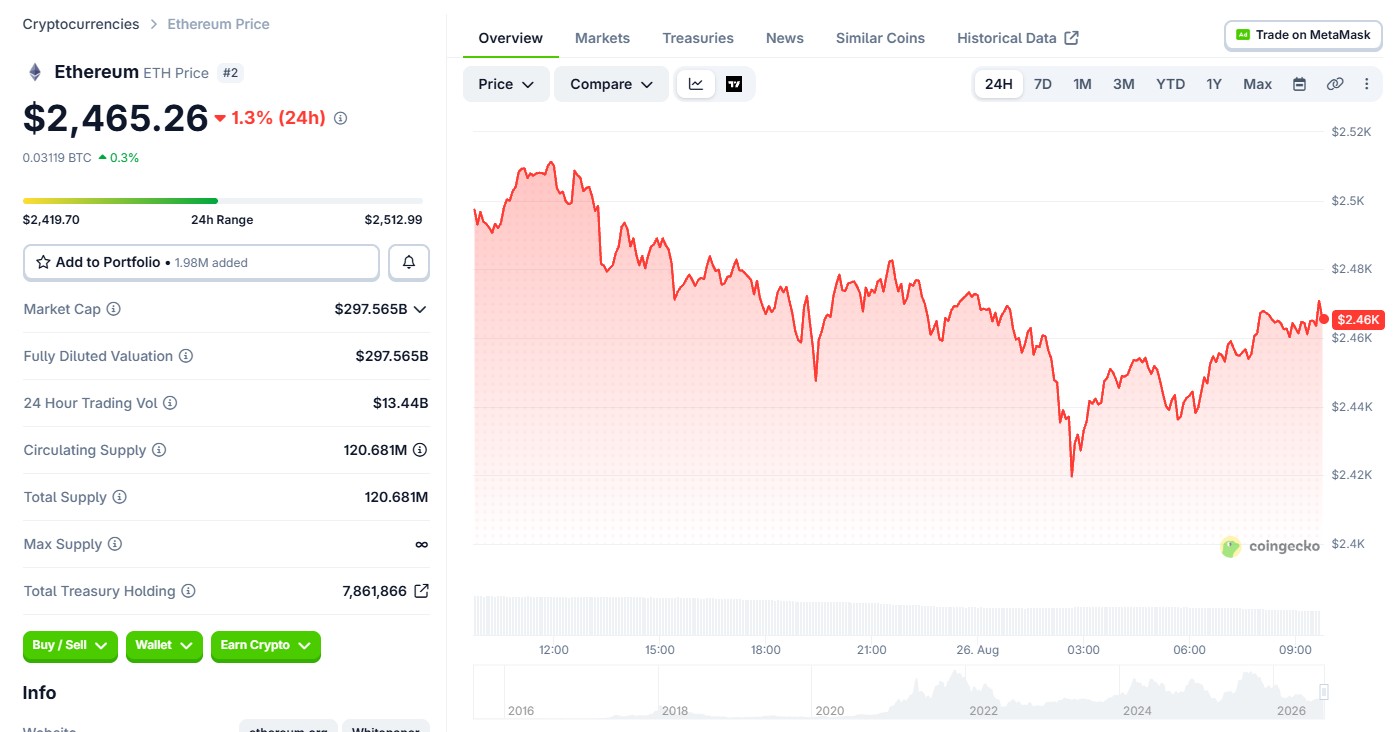Open the chart more options menu
Screen dimensions: 1398x732
point(1367,84)
